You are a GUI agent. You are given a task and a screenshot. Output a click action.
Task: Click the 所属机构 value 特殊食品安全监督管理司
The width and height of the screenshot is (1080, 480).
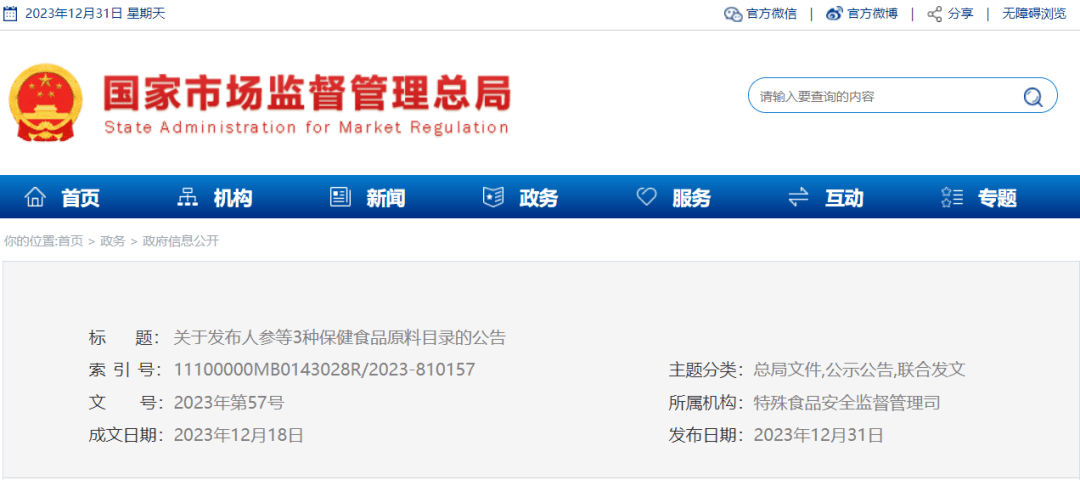pos(847,403)
